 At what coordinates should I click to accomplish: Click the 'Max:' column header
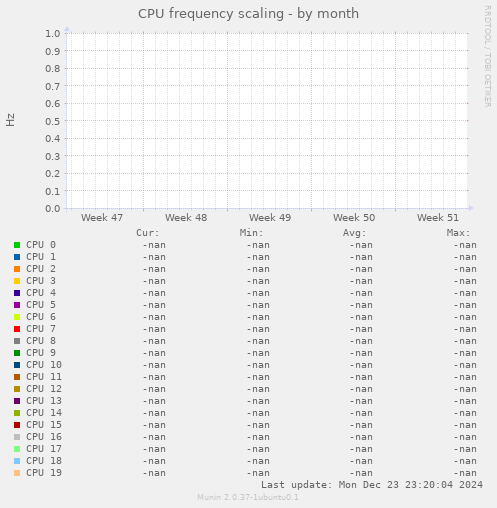click(x=458, y=233)
